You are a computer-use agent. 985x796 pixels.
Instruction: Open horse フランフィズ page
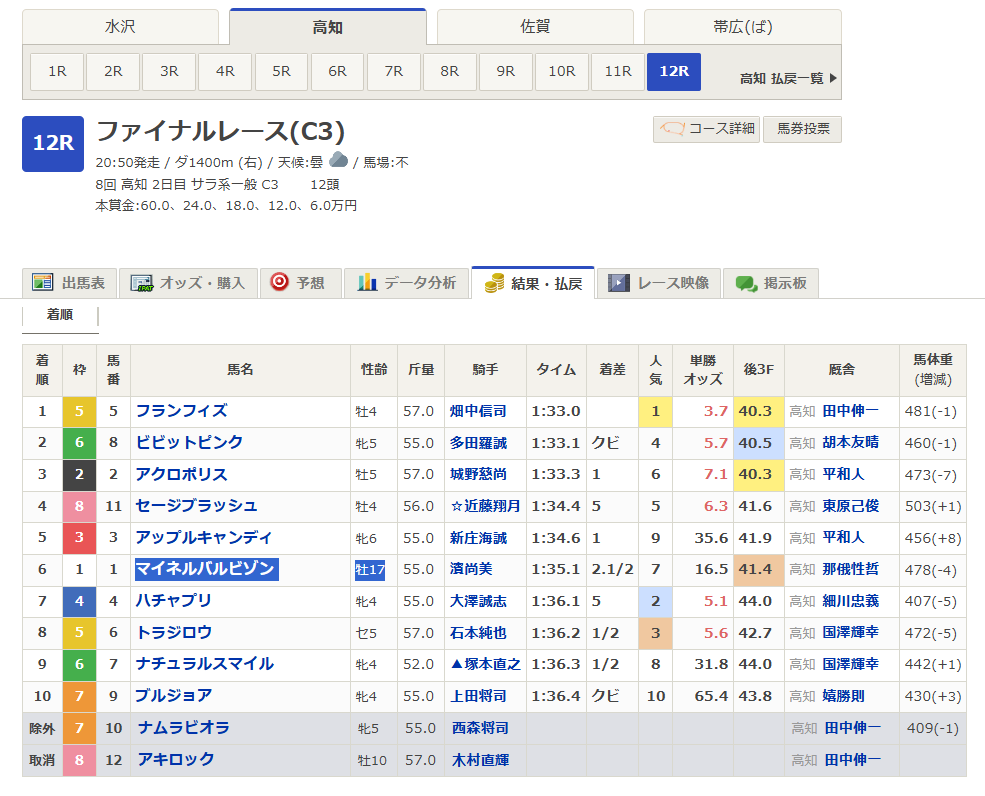(x=182, y=411)
